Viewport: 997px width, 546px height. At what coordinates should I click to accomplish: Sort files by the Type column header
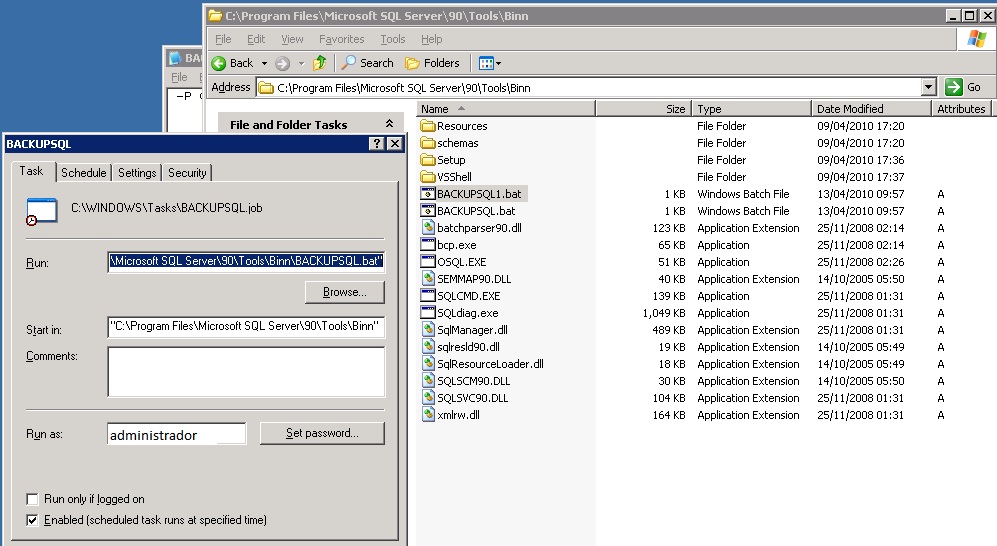coord(752,109)
